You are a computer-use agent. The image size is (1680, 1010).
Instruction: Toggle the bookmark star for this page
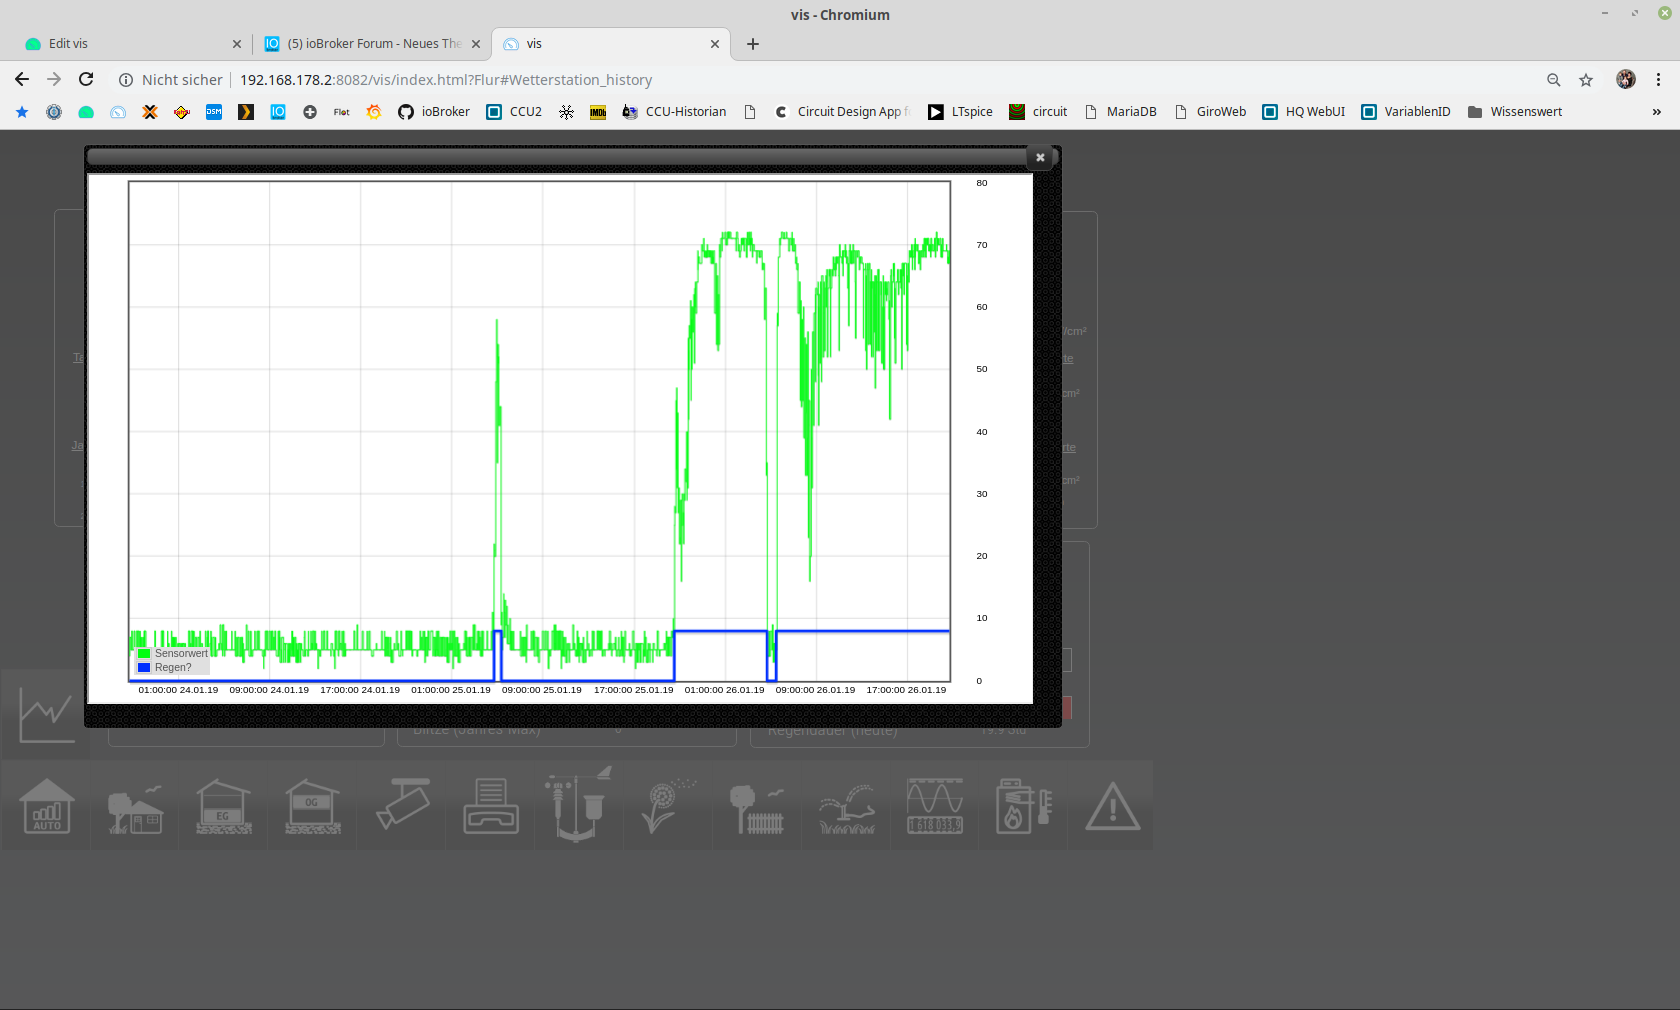coord(1586,80)
